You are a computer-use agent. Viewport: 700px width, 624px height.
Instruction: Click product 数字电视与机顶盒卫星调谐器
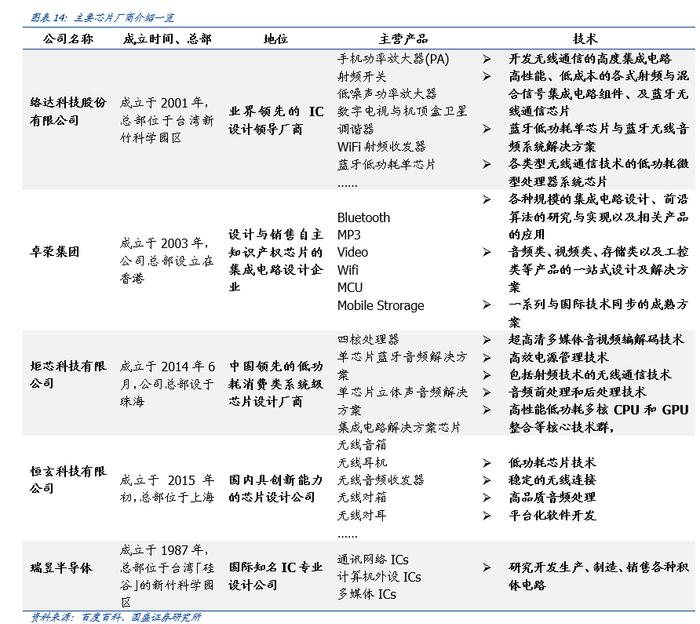[402, 120]
